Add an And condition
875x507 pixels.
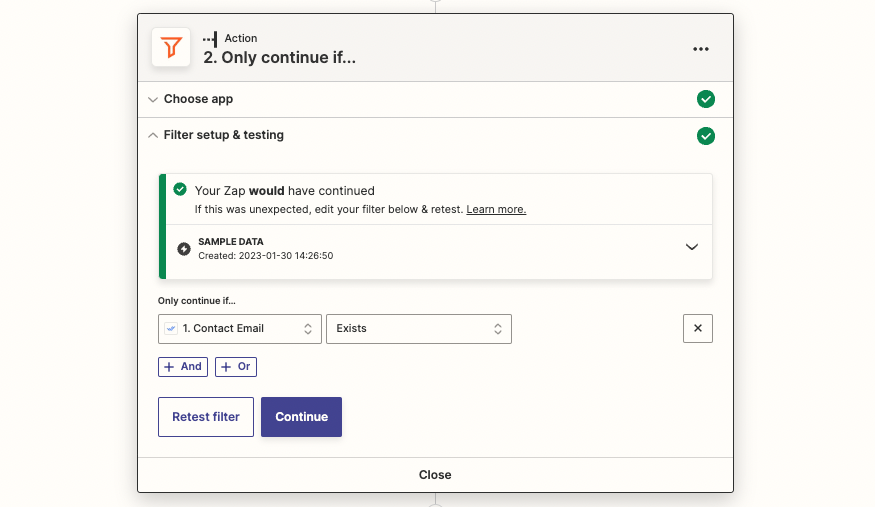point(183,367)
